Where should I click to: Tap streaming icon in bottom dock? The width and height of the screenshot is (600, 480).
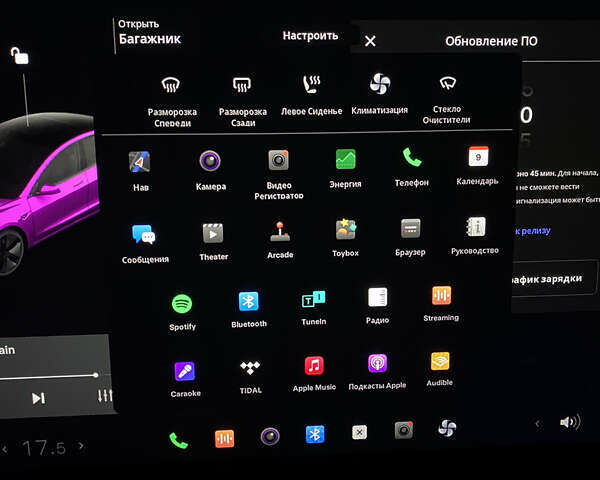[x=224, y=439]
